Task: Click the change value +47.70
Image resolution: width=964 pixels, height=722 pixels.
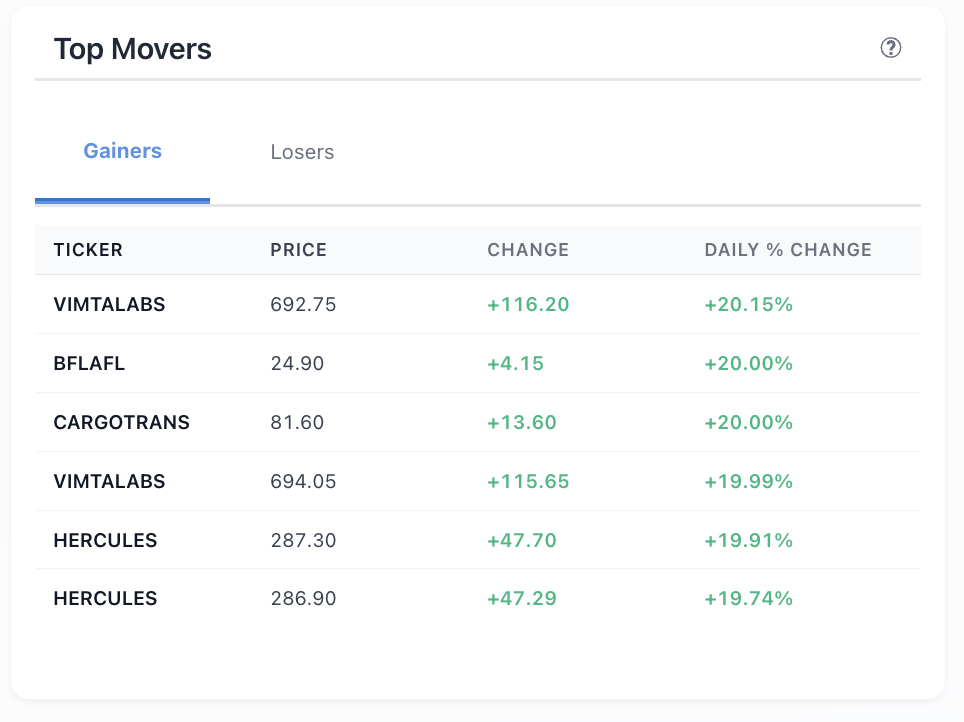Action: (x=521, y=541)
